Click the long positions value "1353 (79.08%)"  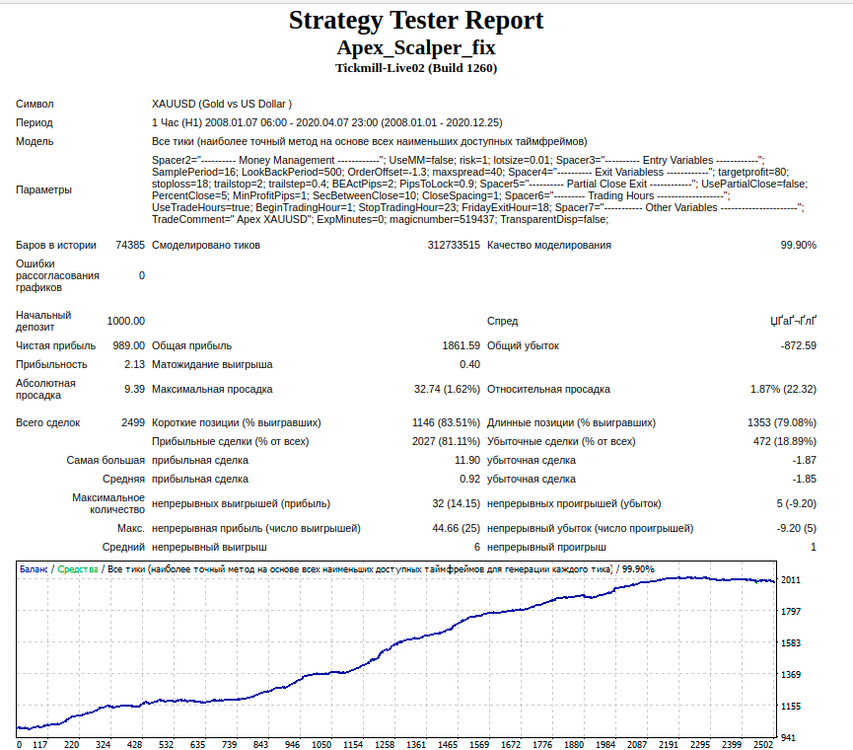point(782,423)
